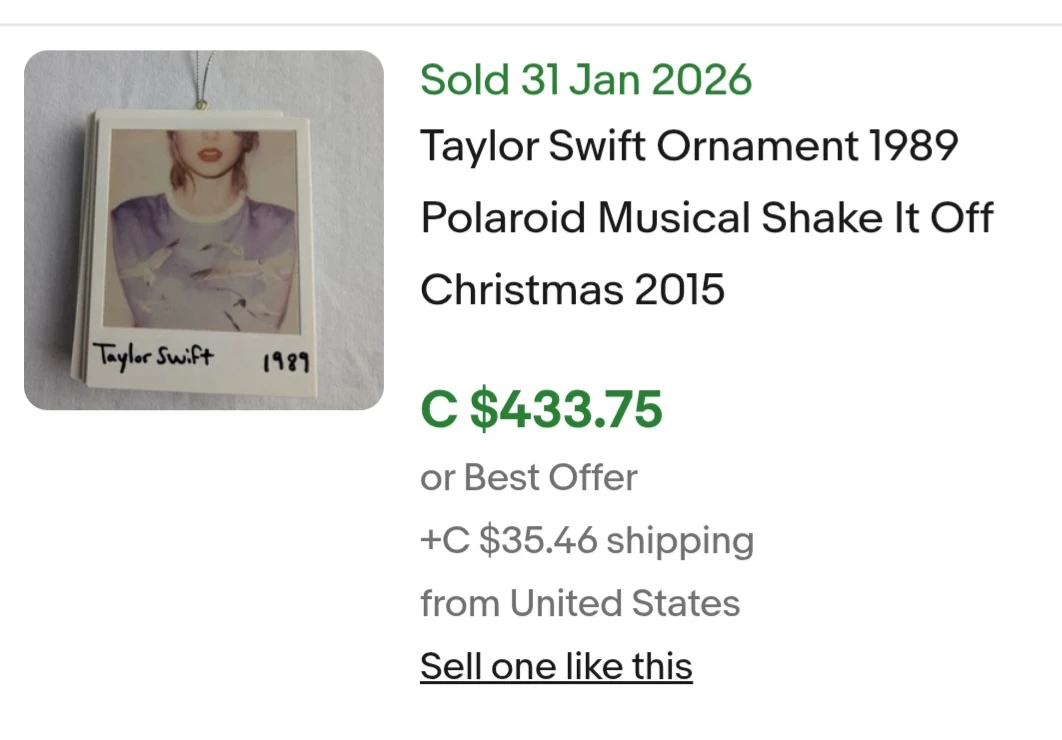Viewport: 1062px width, 740px height.
Task: Open the listing via the green sold date
Action: (x=585, y=79)
